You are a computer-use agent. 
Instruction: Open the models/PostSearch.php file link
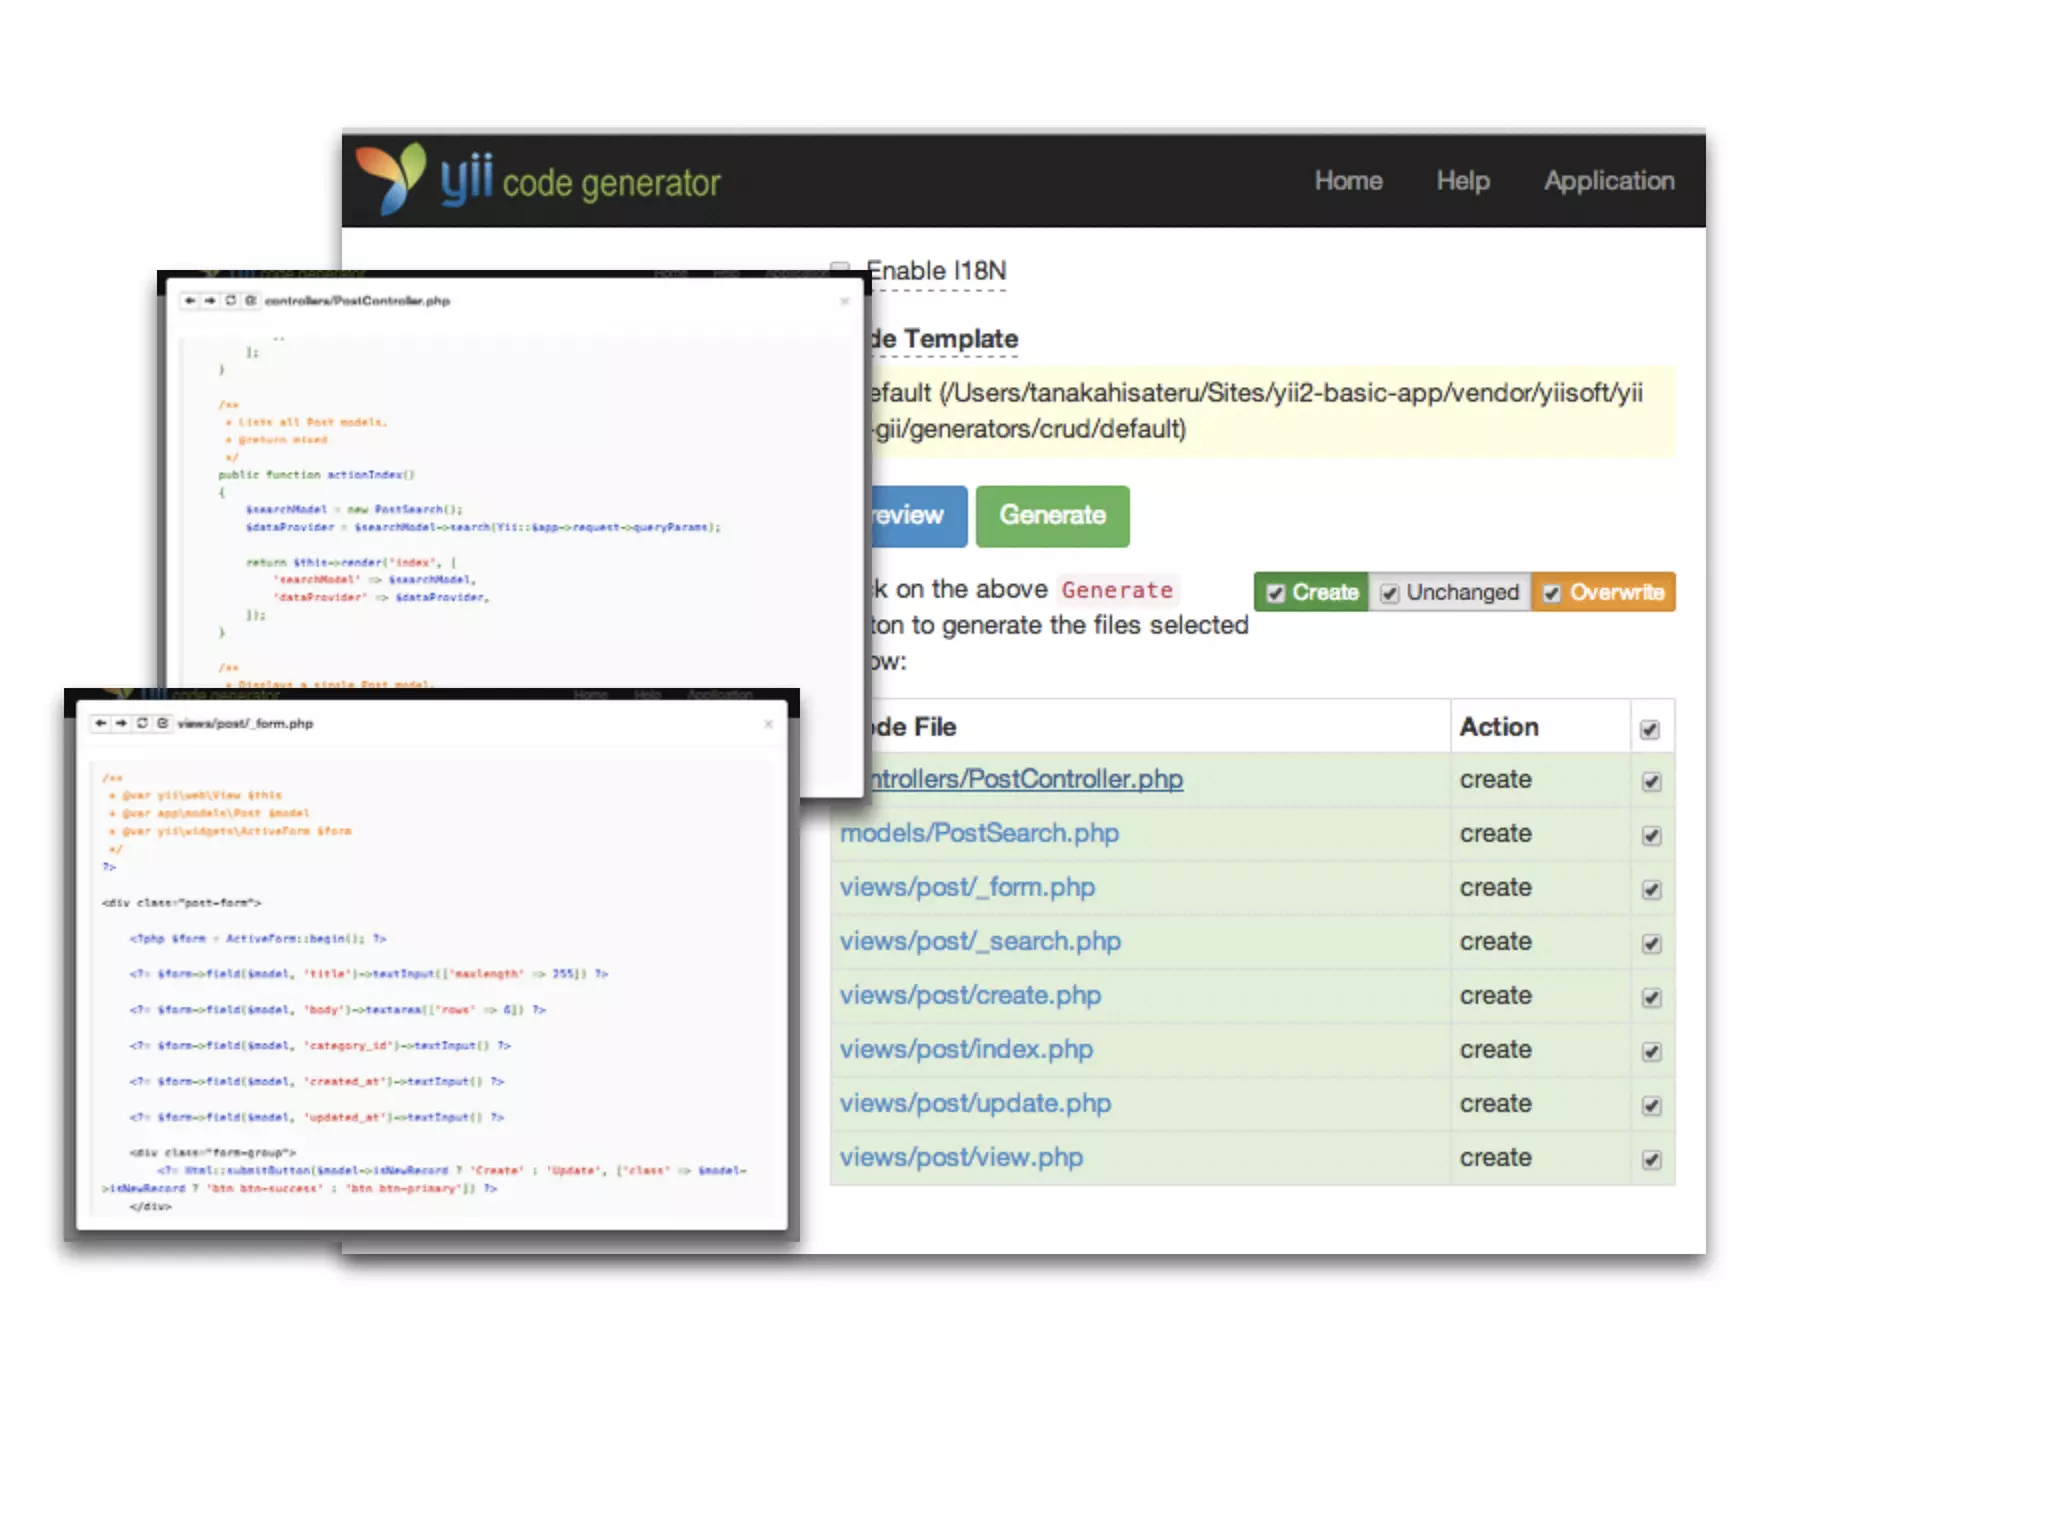pos(979,833)
